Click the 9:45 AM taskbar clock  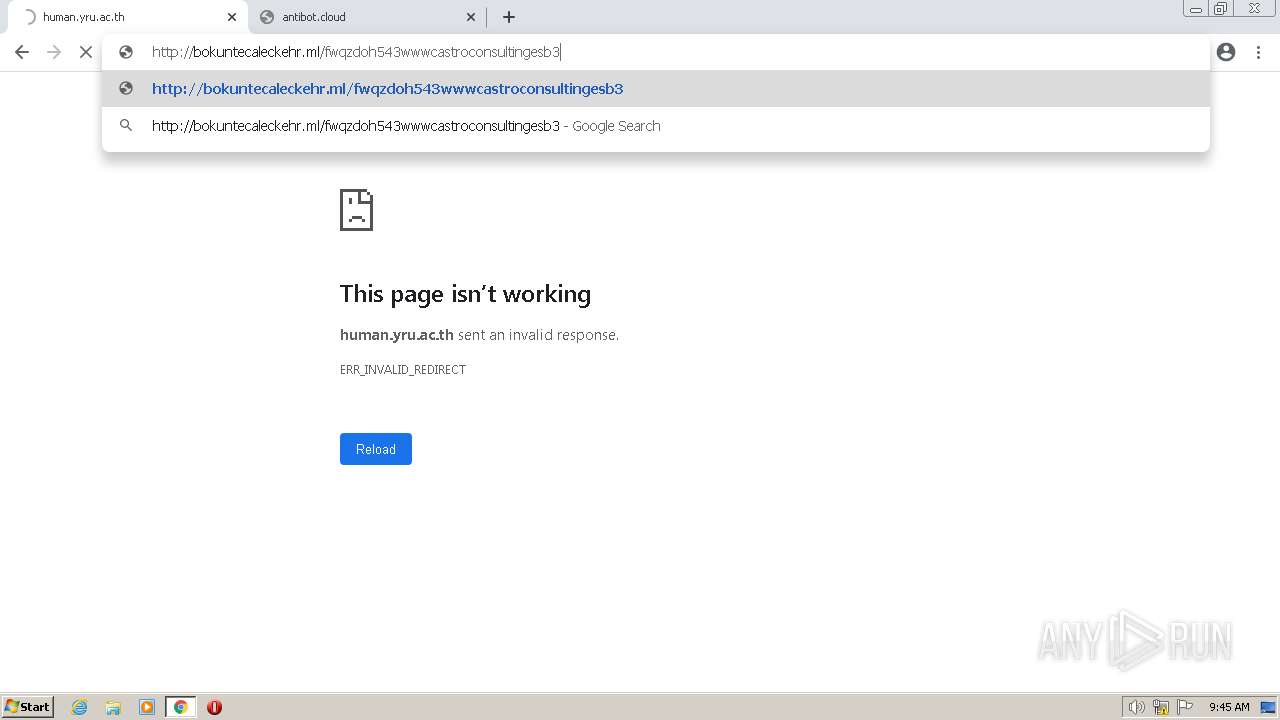pyautogui.click(x=1229, y=707)
